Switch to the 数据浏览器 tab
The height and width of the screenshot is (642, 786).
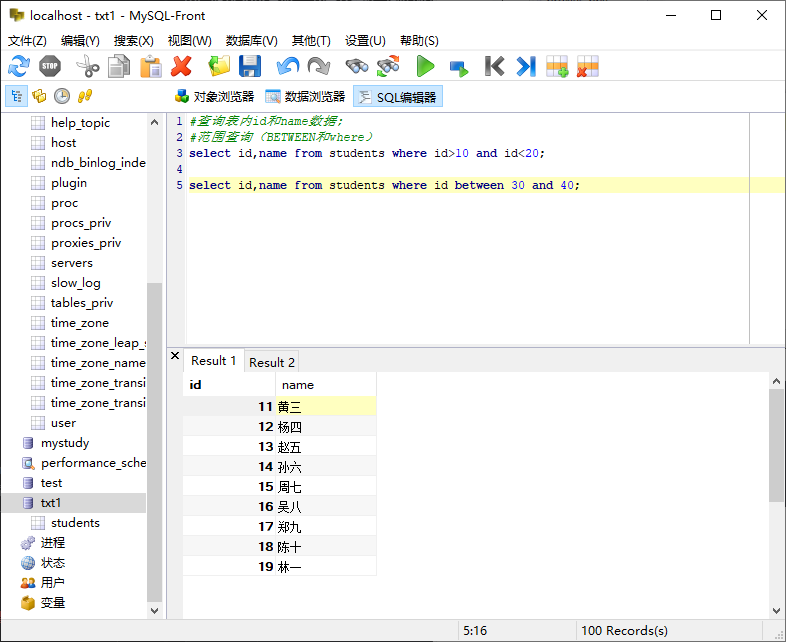point(305,97)
